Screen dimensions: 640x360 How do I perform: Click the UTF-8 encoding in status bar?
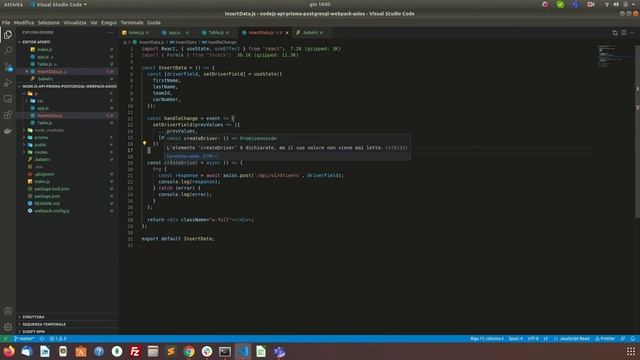[x=533, y=339]
